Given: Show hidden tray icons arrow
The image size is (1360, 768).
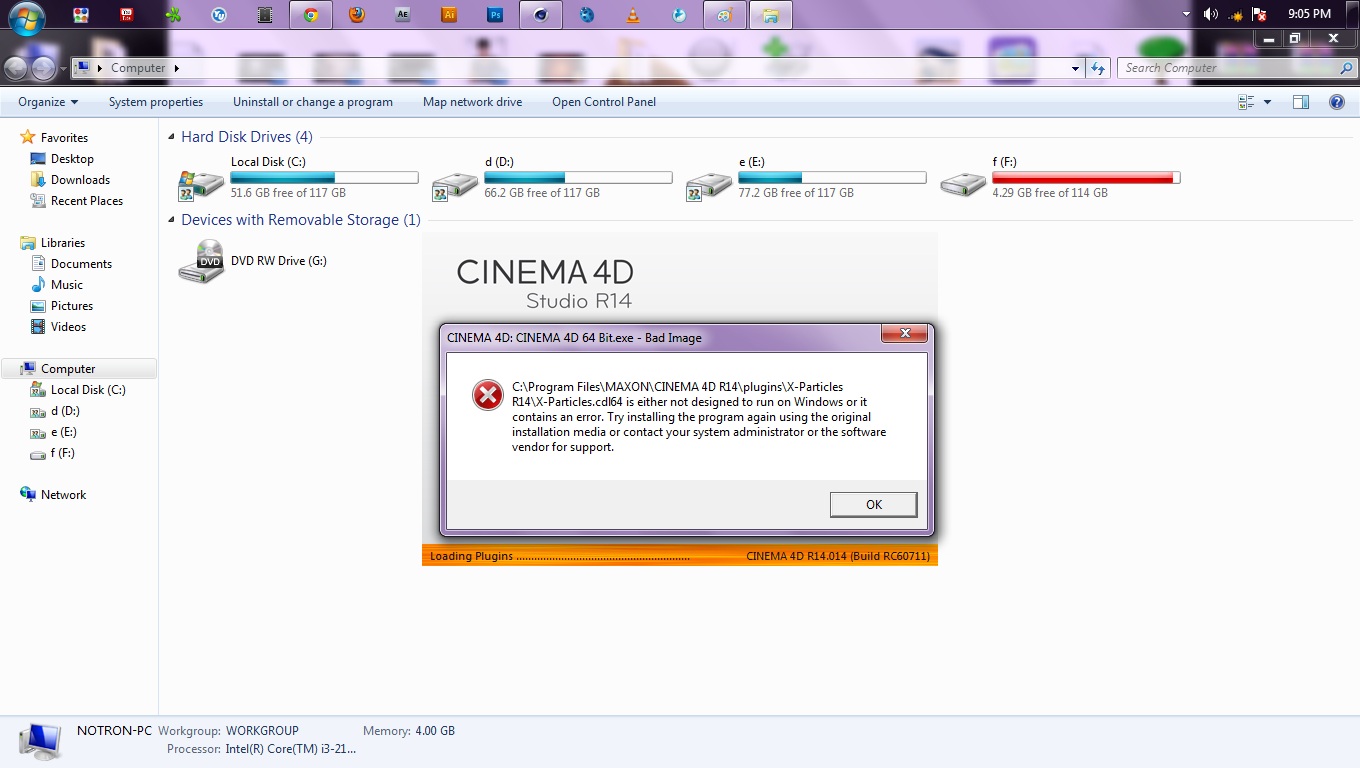Looking at the screenshot, I should click(1187, 15).
